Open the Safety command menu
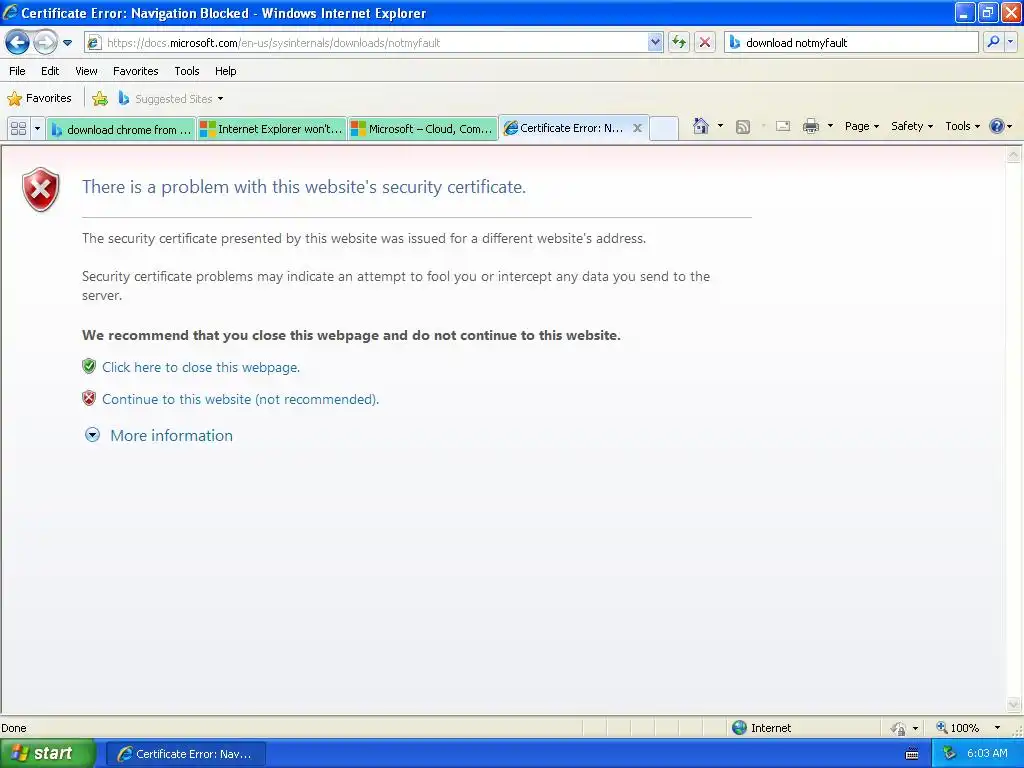 (x=912, y=126)
